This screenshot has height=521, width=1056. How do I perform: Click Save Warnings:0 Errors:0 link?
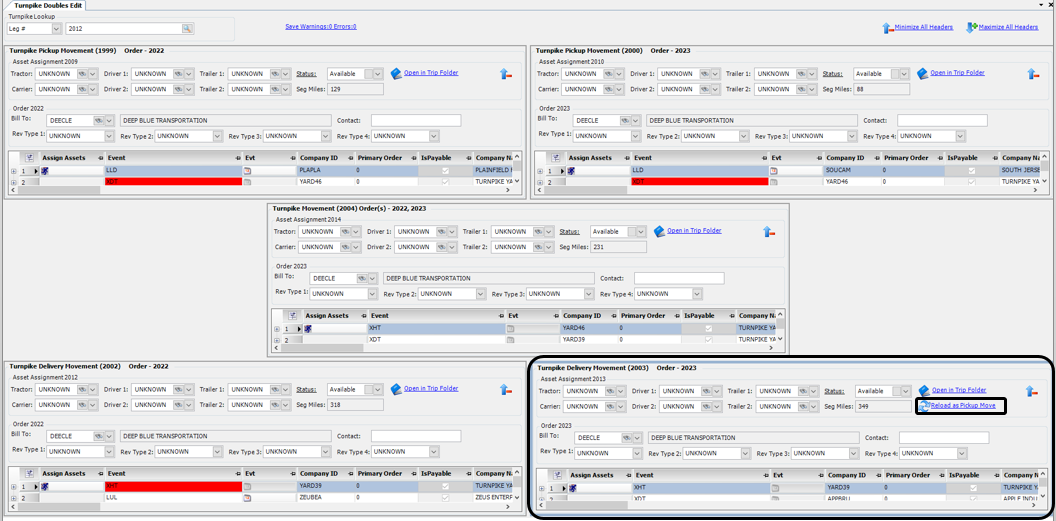320,27
